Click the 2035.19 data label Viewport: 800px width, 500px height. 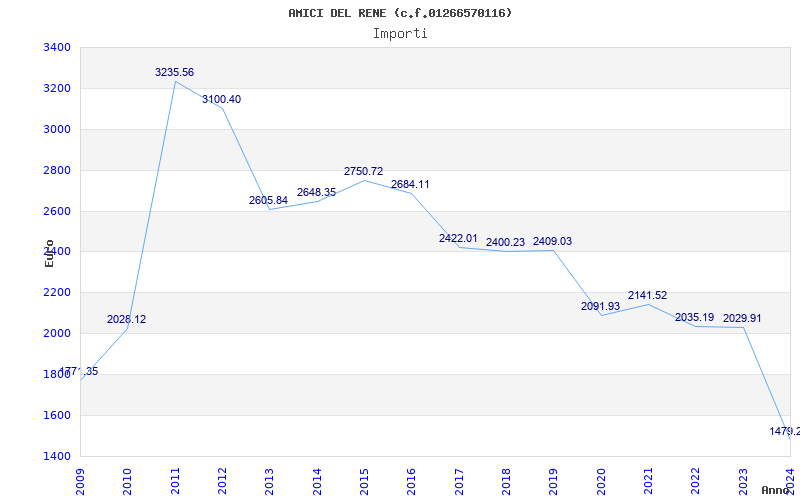click(694, 318)
